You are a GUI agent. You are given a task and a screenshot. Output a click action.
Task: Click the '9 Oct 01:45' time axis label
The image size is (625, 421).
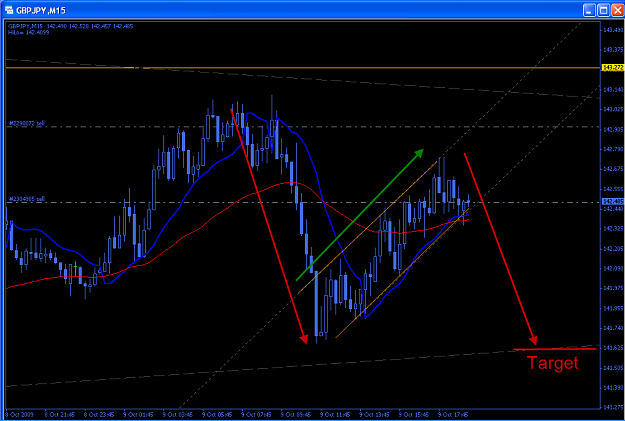tap(138, 415)
